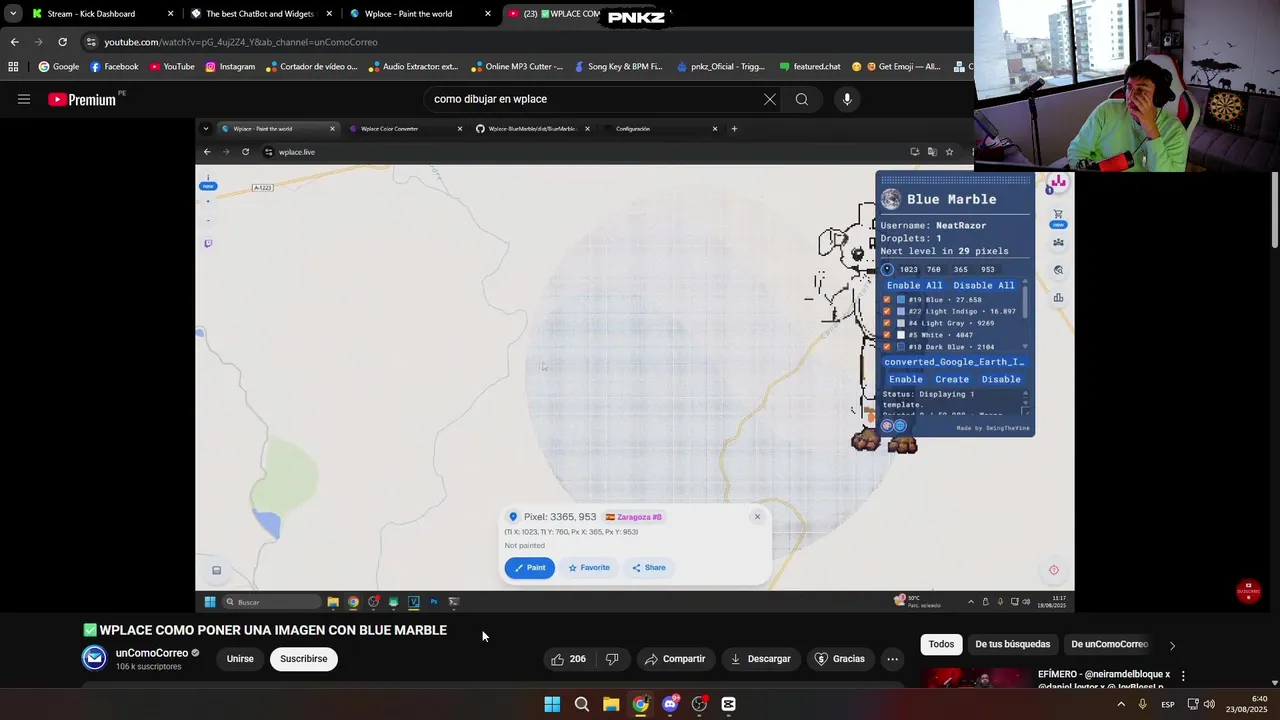The image size is (1280, 720).
Task: Select De unComoCorreo filter chip
Action: [x=1109, y=644]
